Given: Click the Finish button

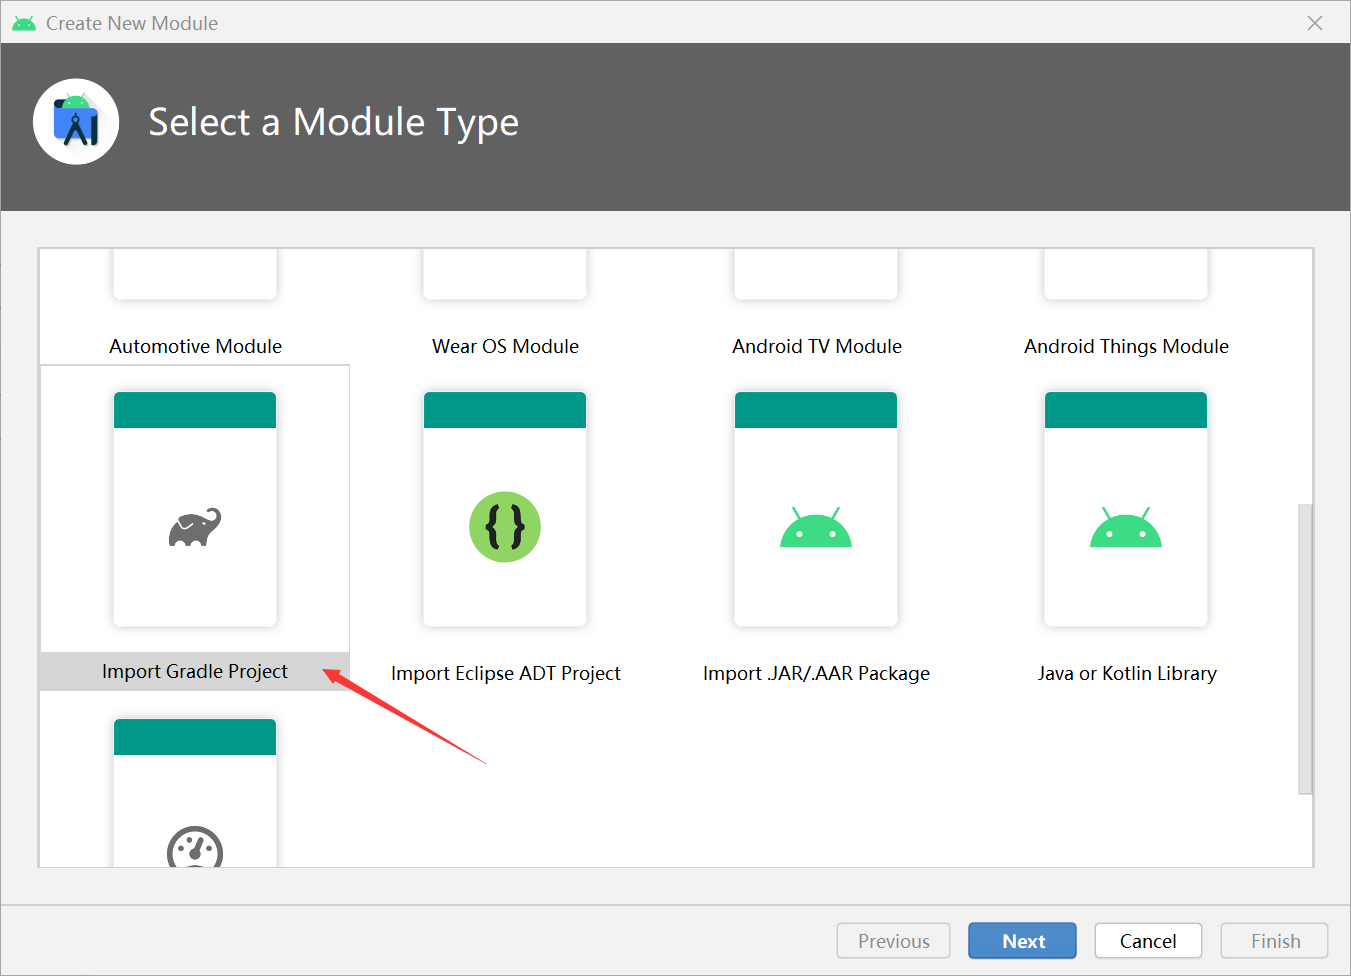Looking at the screenshot, I should 1274,940.
